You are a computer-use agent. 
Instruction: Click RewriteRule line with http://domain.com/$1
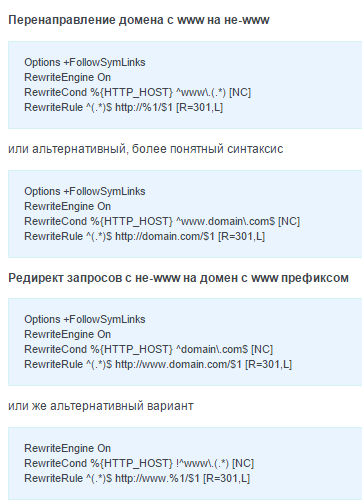pos(144,236)
